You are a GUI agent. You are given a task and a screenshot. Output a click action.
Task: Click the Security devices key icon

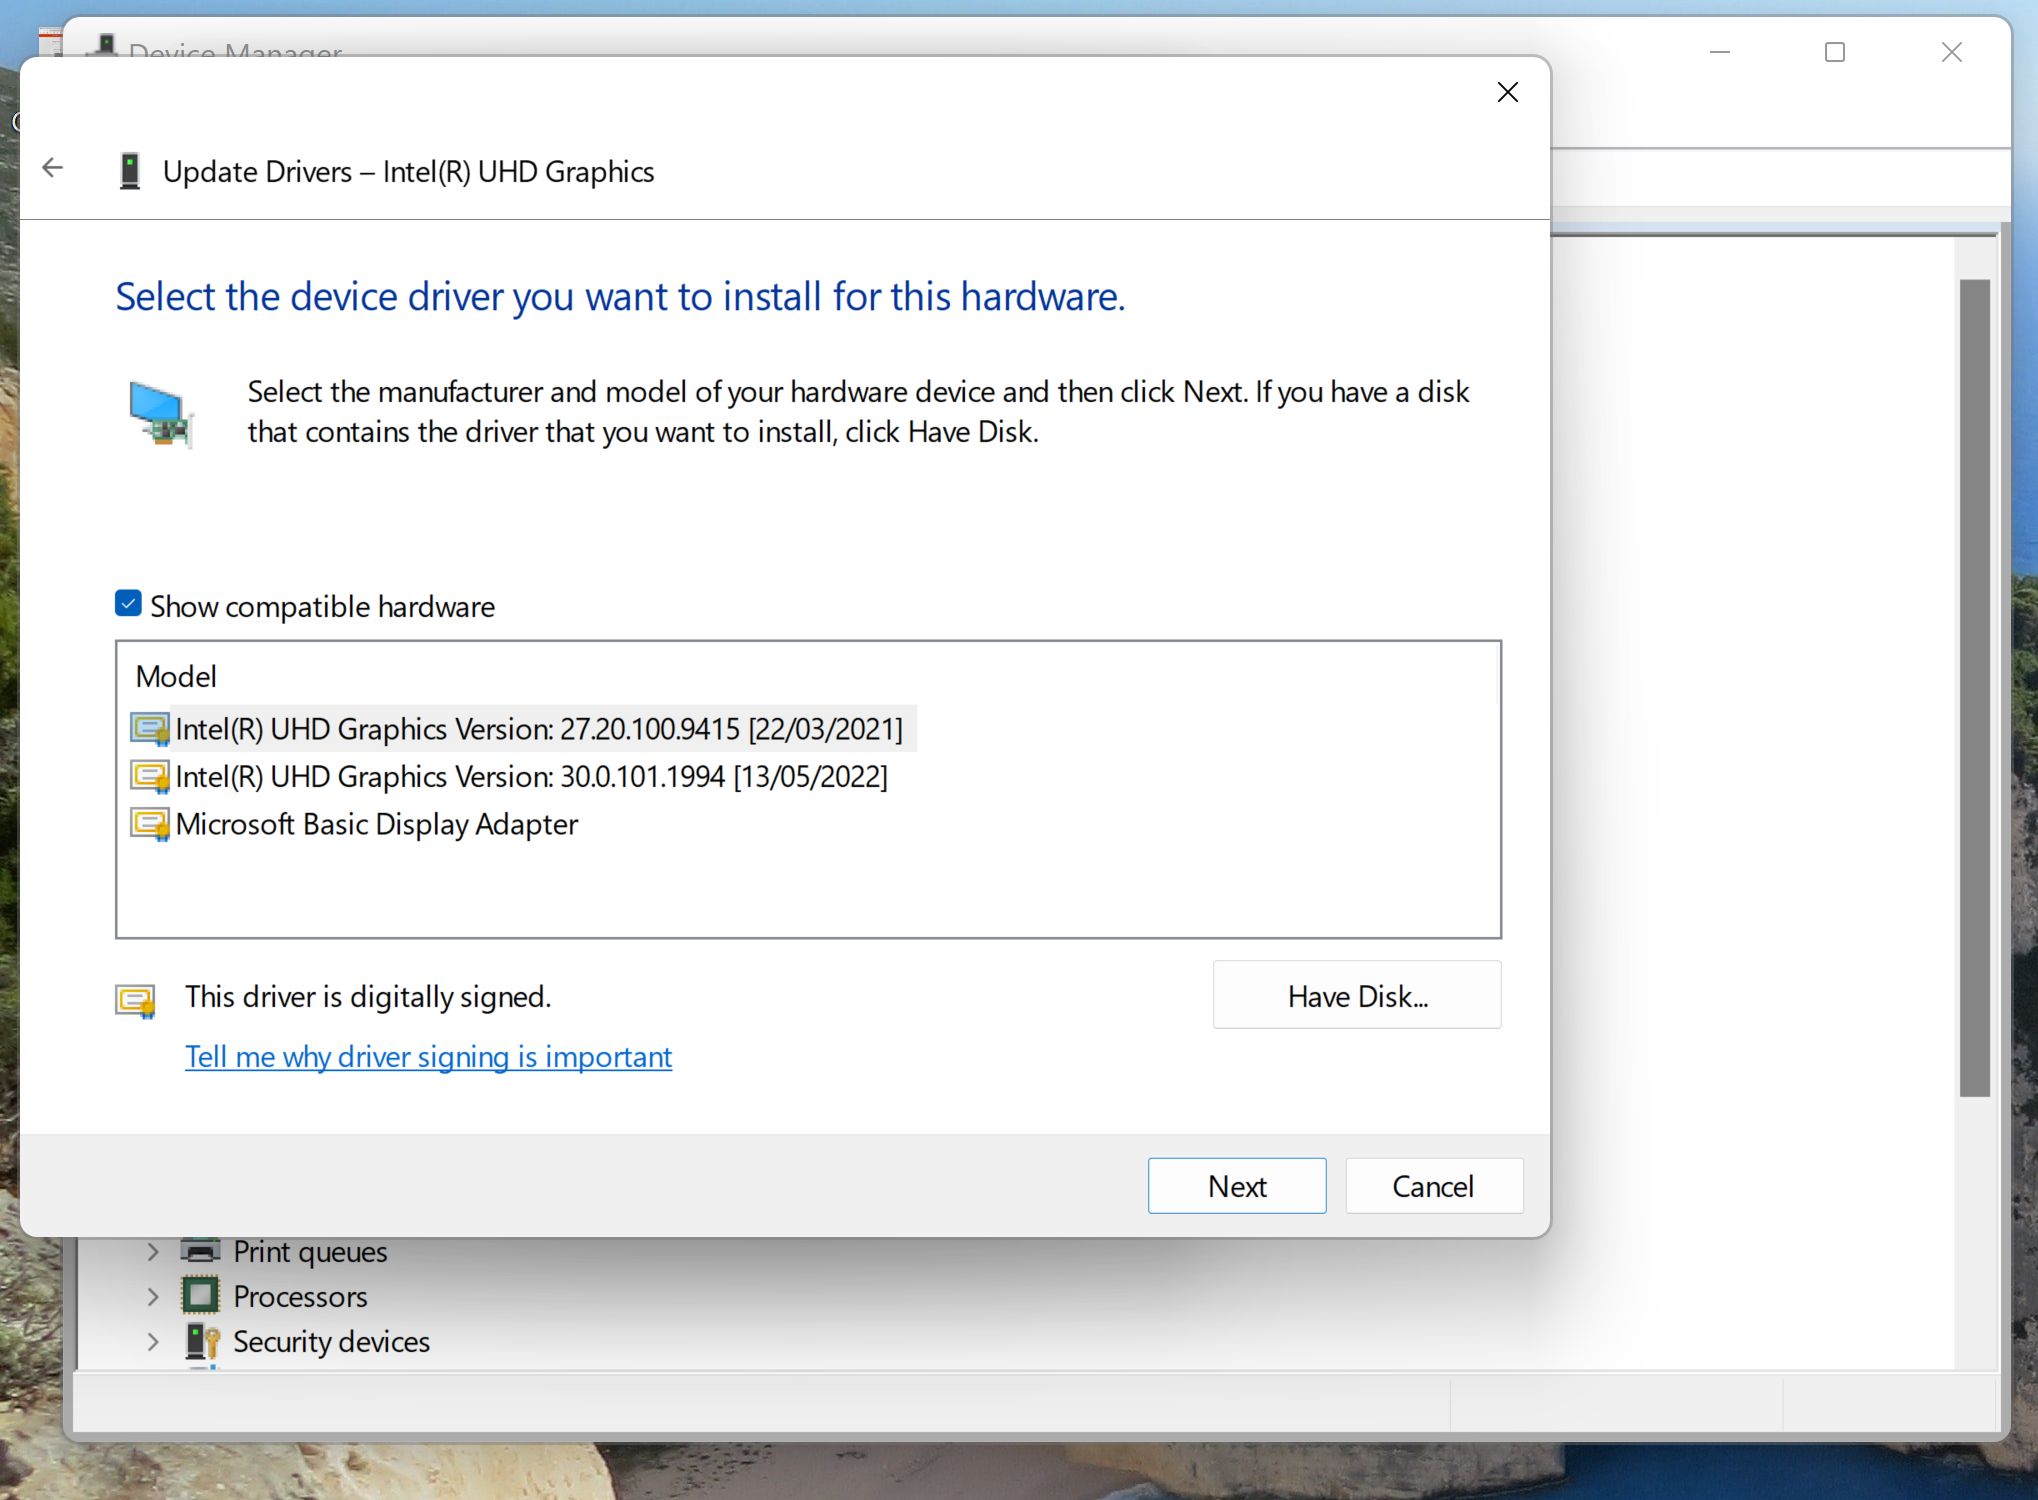point(202,1341)
